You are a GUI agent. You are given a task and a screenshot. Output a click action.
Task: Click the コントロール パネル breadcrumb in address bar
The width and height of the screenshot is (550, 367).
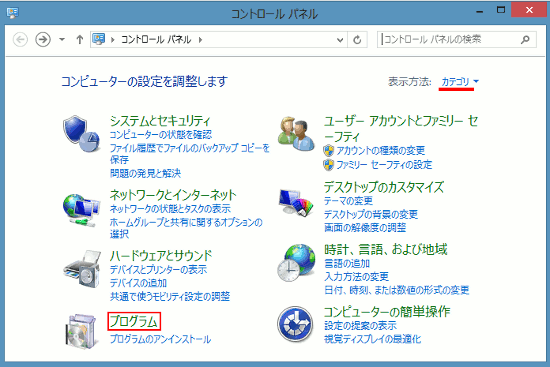coord(156,39)
